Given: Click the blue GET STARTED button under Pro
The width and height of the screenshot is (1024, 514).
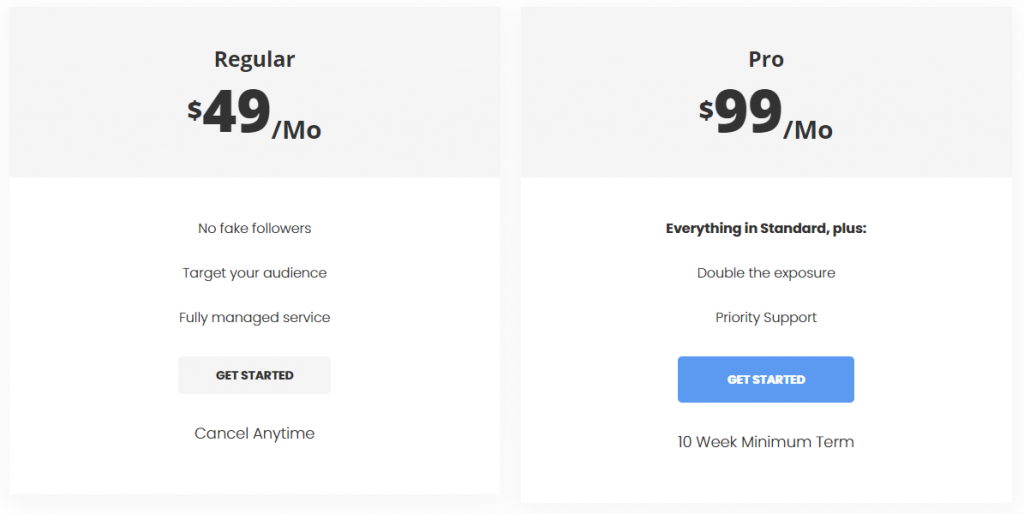Looking at the screenshot, I should [766, 379].
